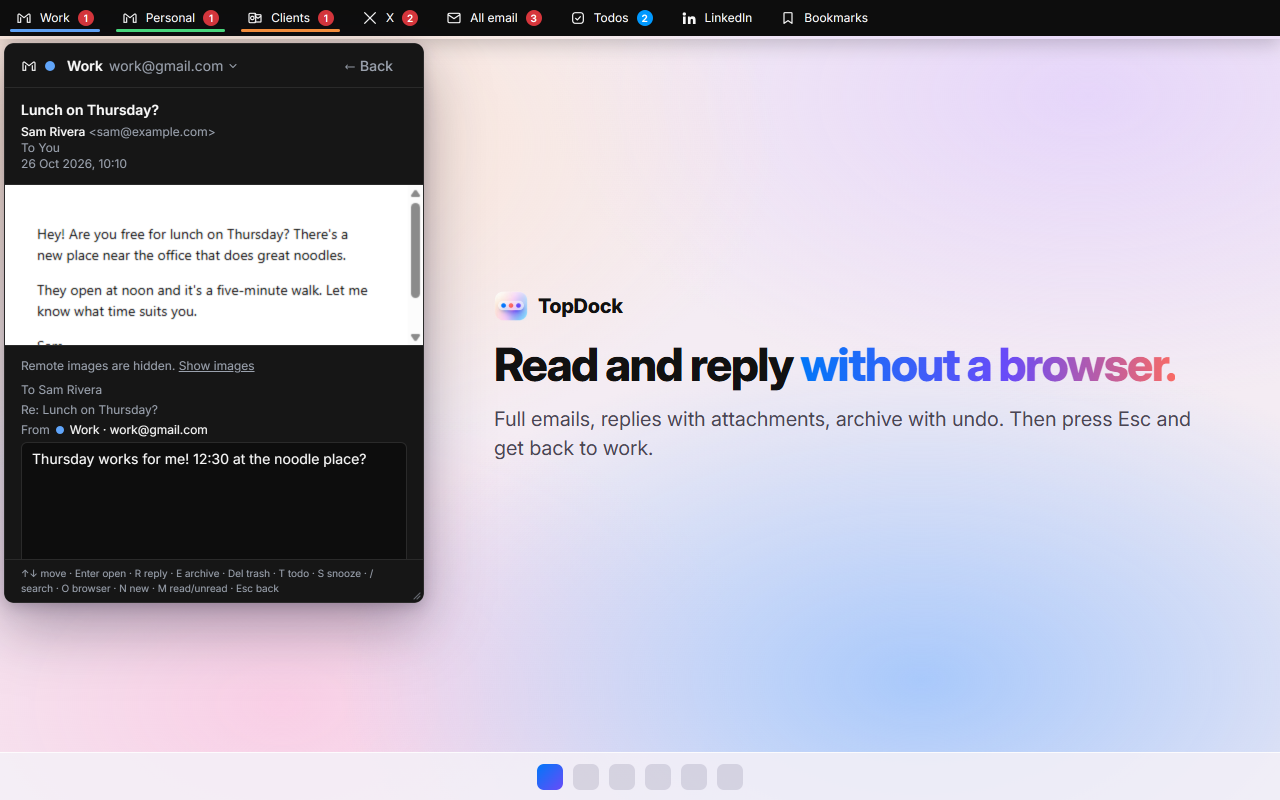Viewport: 1280px width, 800px height.
Task: Click the email body scrollbar down arrow
Action: coord(415,337)
